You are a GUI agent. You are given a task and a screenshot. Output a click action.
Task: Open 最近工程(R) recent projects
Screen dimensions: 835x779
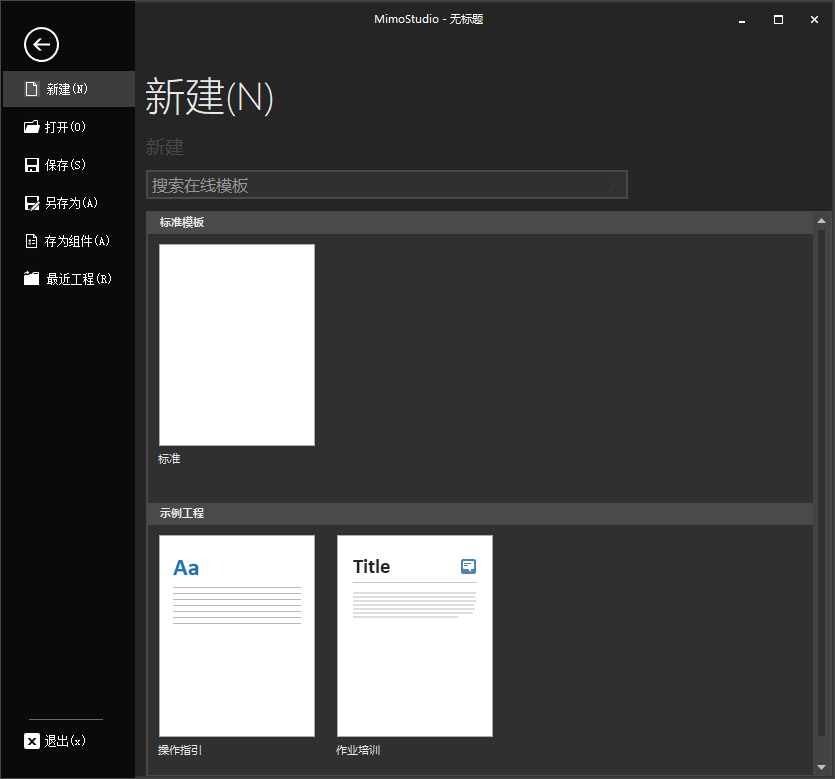(x=77, y=279)
